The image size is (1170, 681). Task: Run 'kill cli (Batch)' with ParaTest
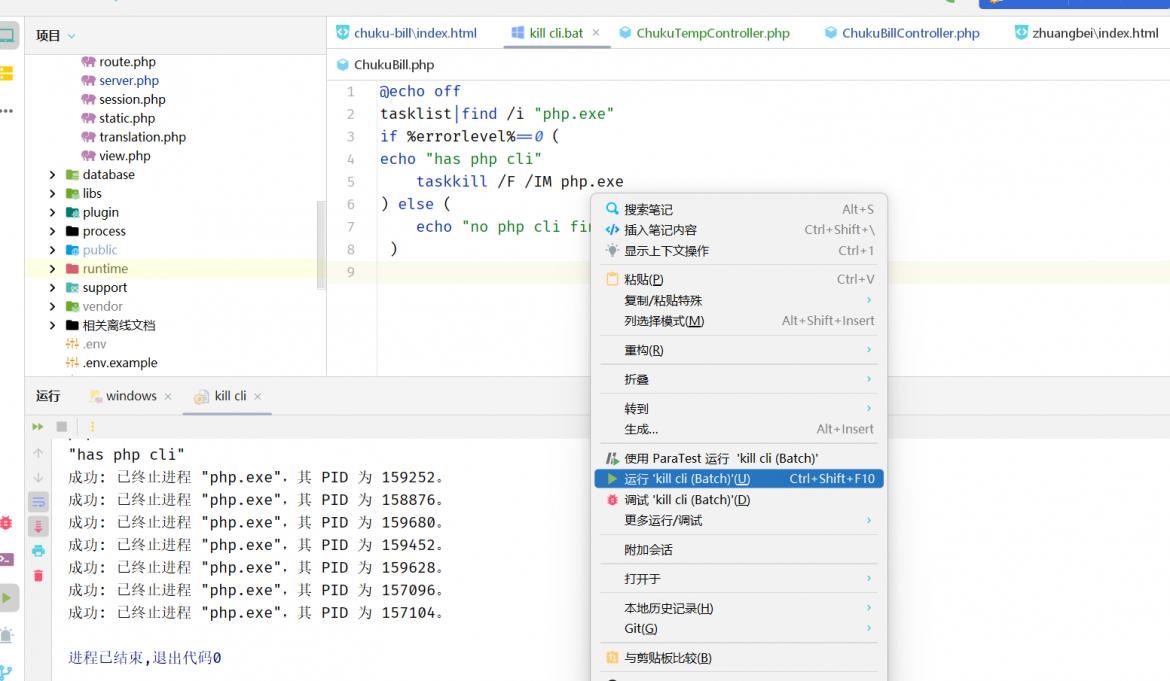pos(739,458)
